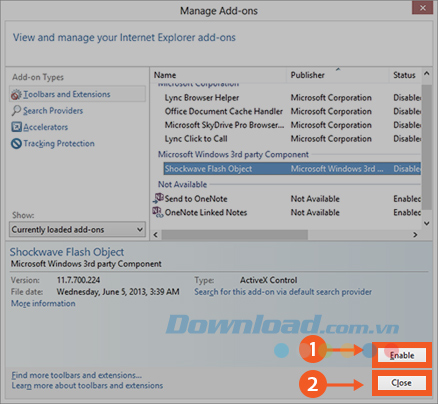Click the list scroll-down arrow
This screenshot has width=438, height=404.
(x=426, y=223)
